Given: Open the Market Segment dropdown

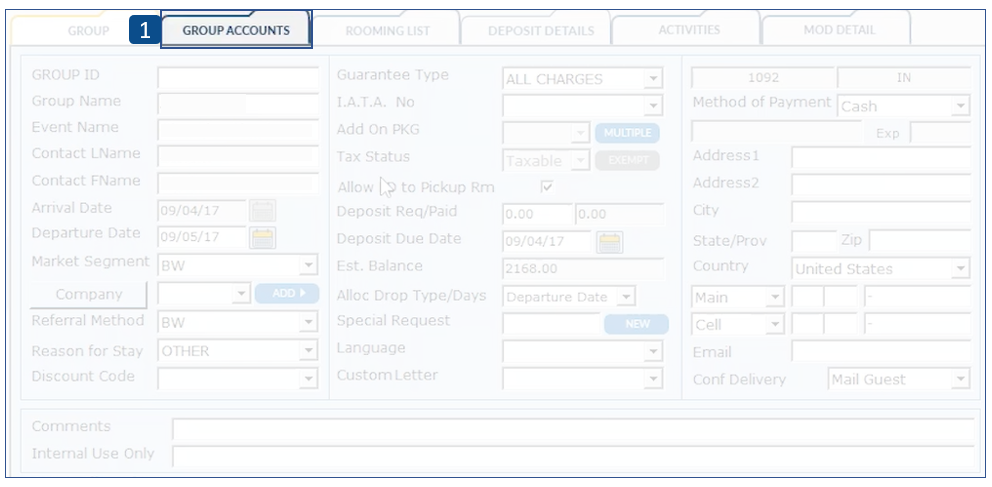Looking at the screenshot, I should tap(309, 266).
